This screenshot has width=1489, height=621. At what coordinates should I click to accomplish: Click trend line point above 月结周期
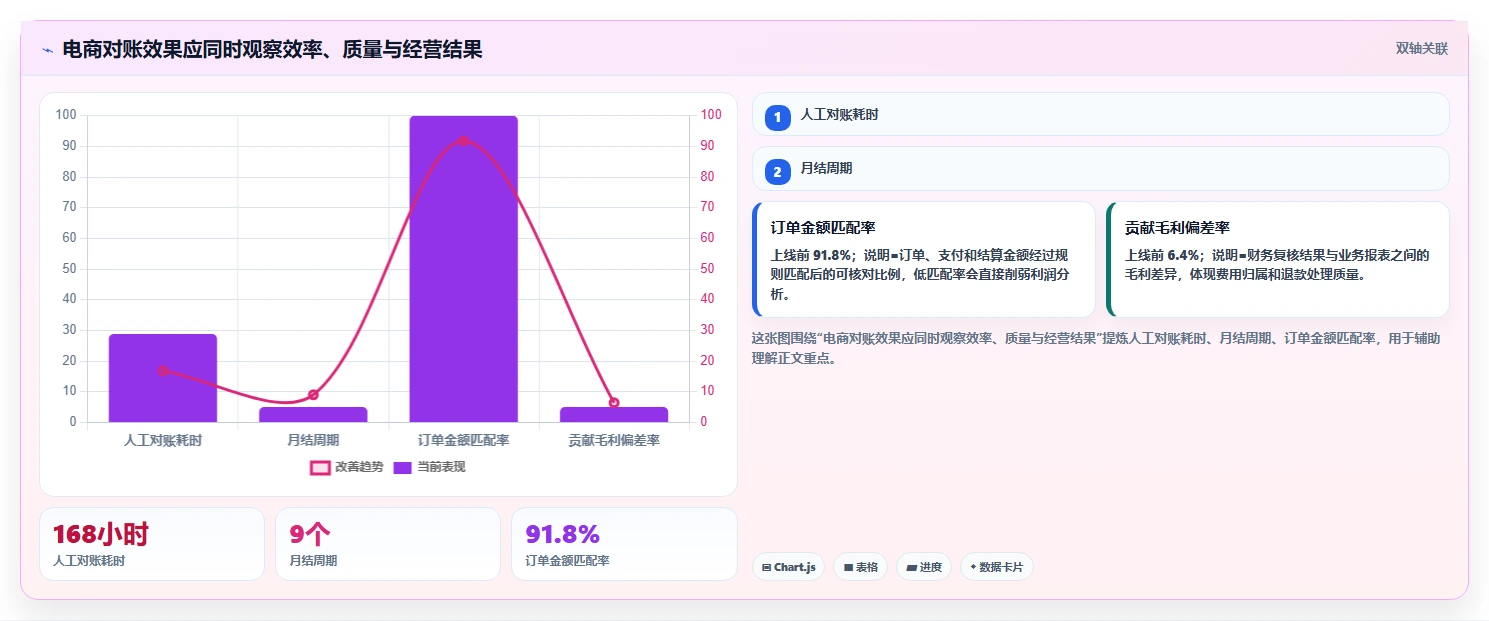[313, 395]
